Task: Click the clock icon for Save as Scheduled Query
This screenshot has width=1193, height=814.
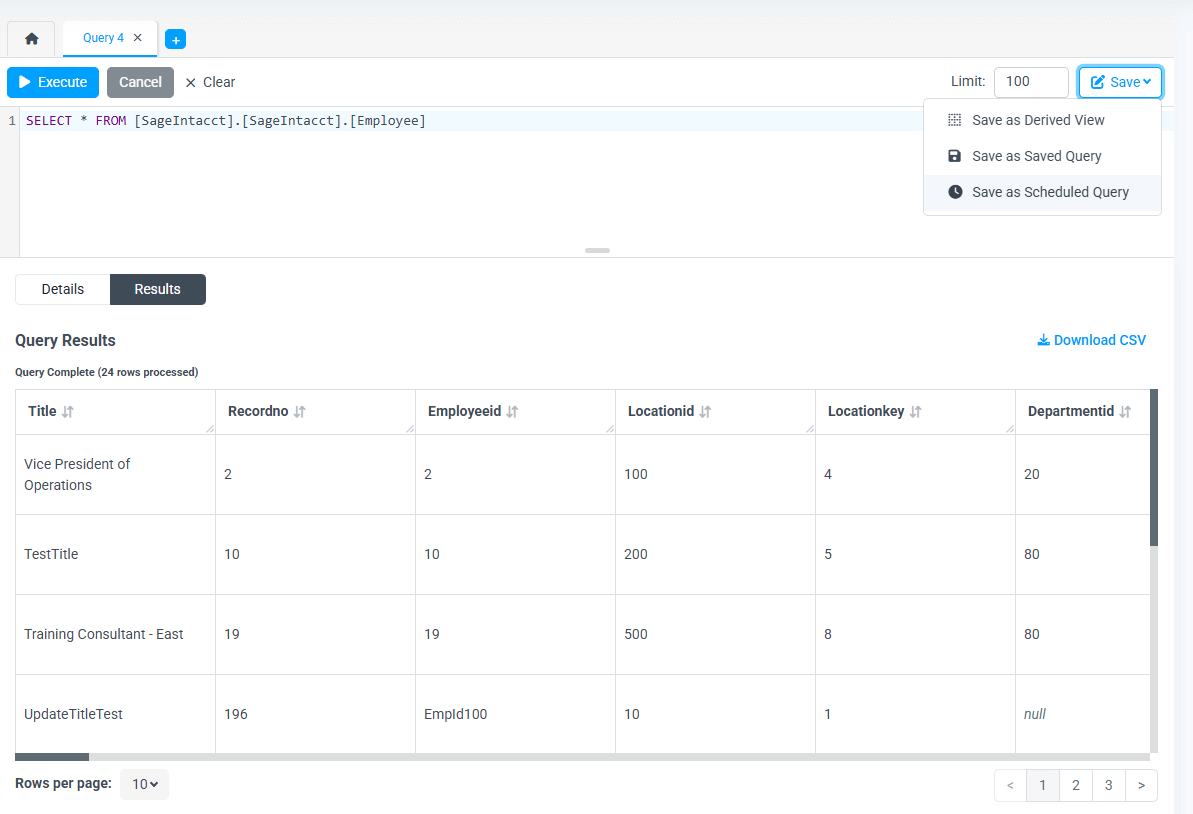Action: [955, 191]
